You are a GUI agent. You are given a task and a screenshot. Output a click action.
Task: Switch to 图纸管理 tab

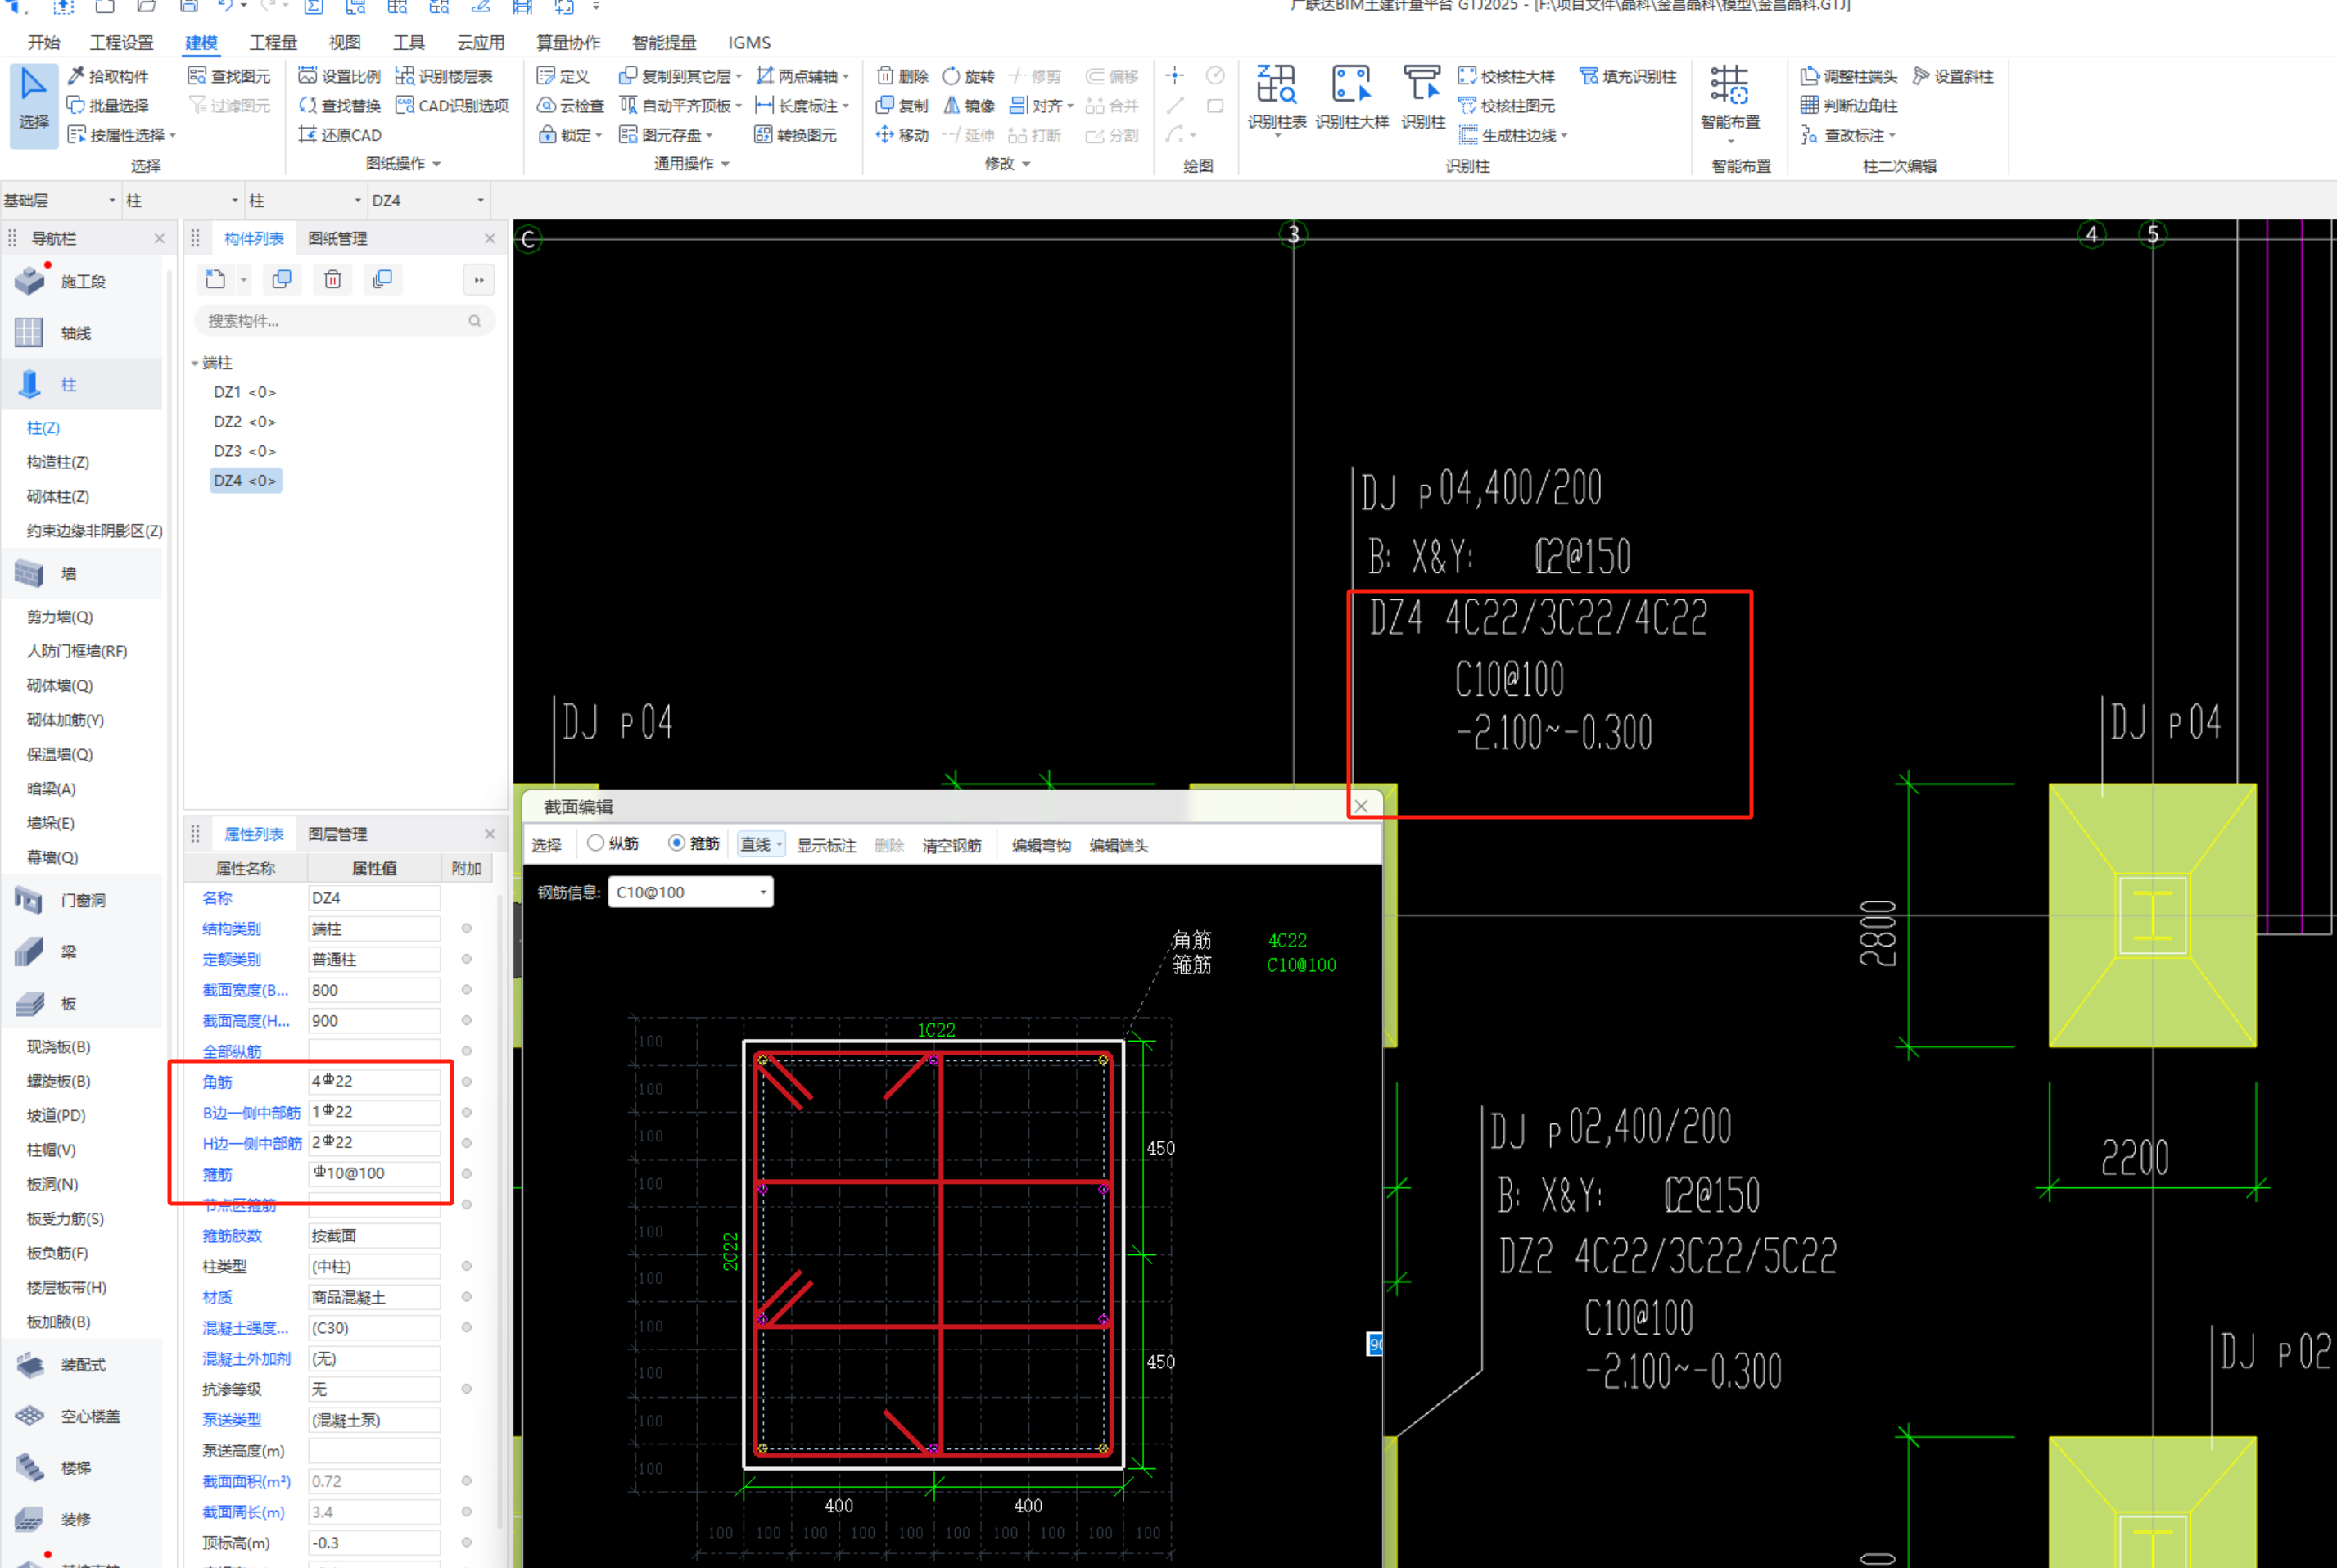pos(337,238)
